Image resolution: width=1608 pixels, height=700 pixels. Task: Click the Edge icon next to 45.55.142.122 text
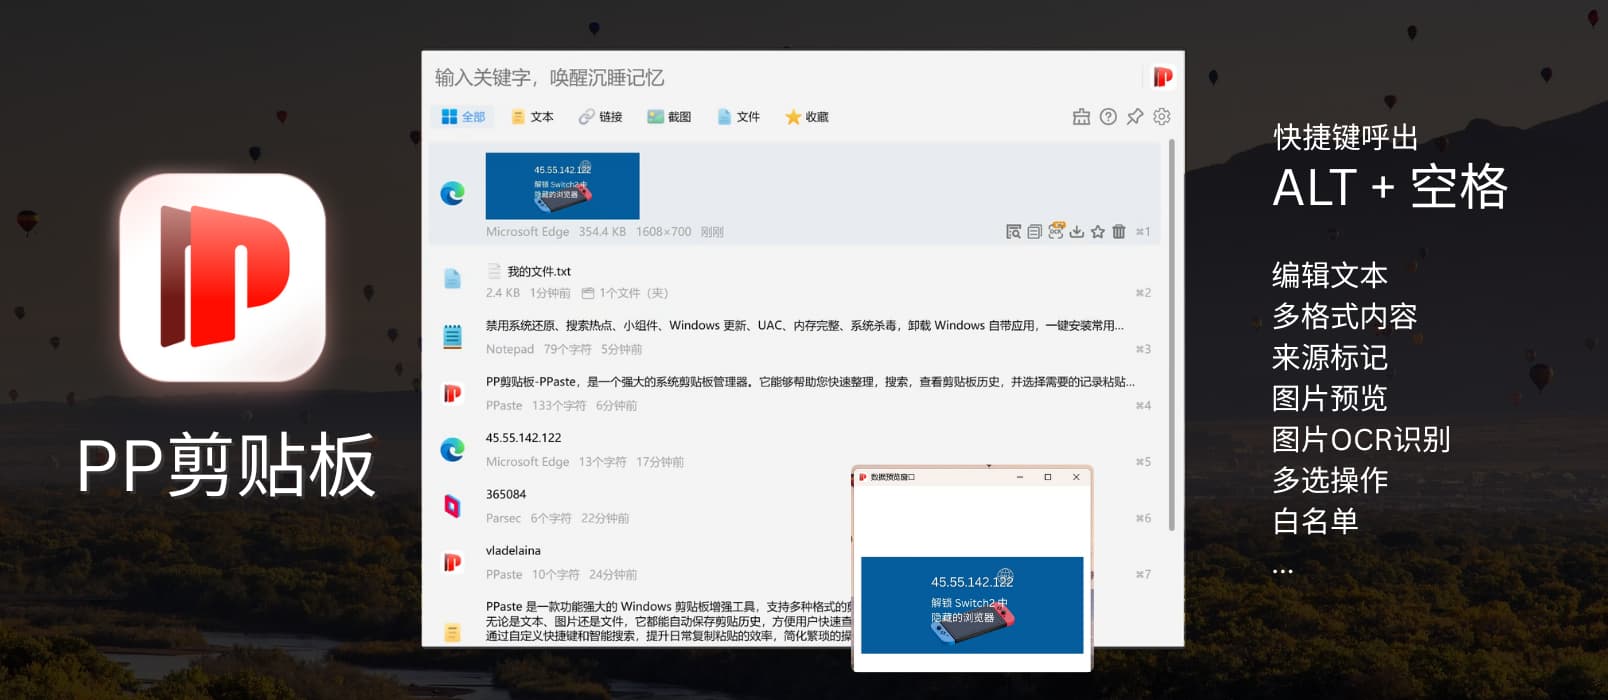(452, 450)
